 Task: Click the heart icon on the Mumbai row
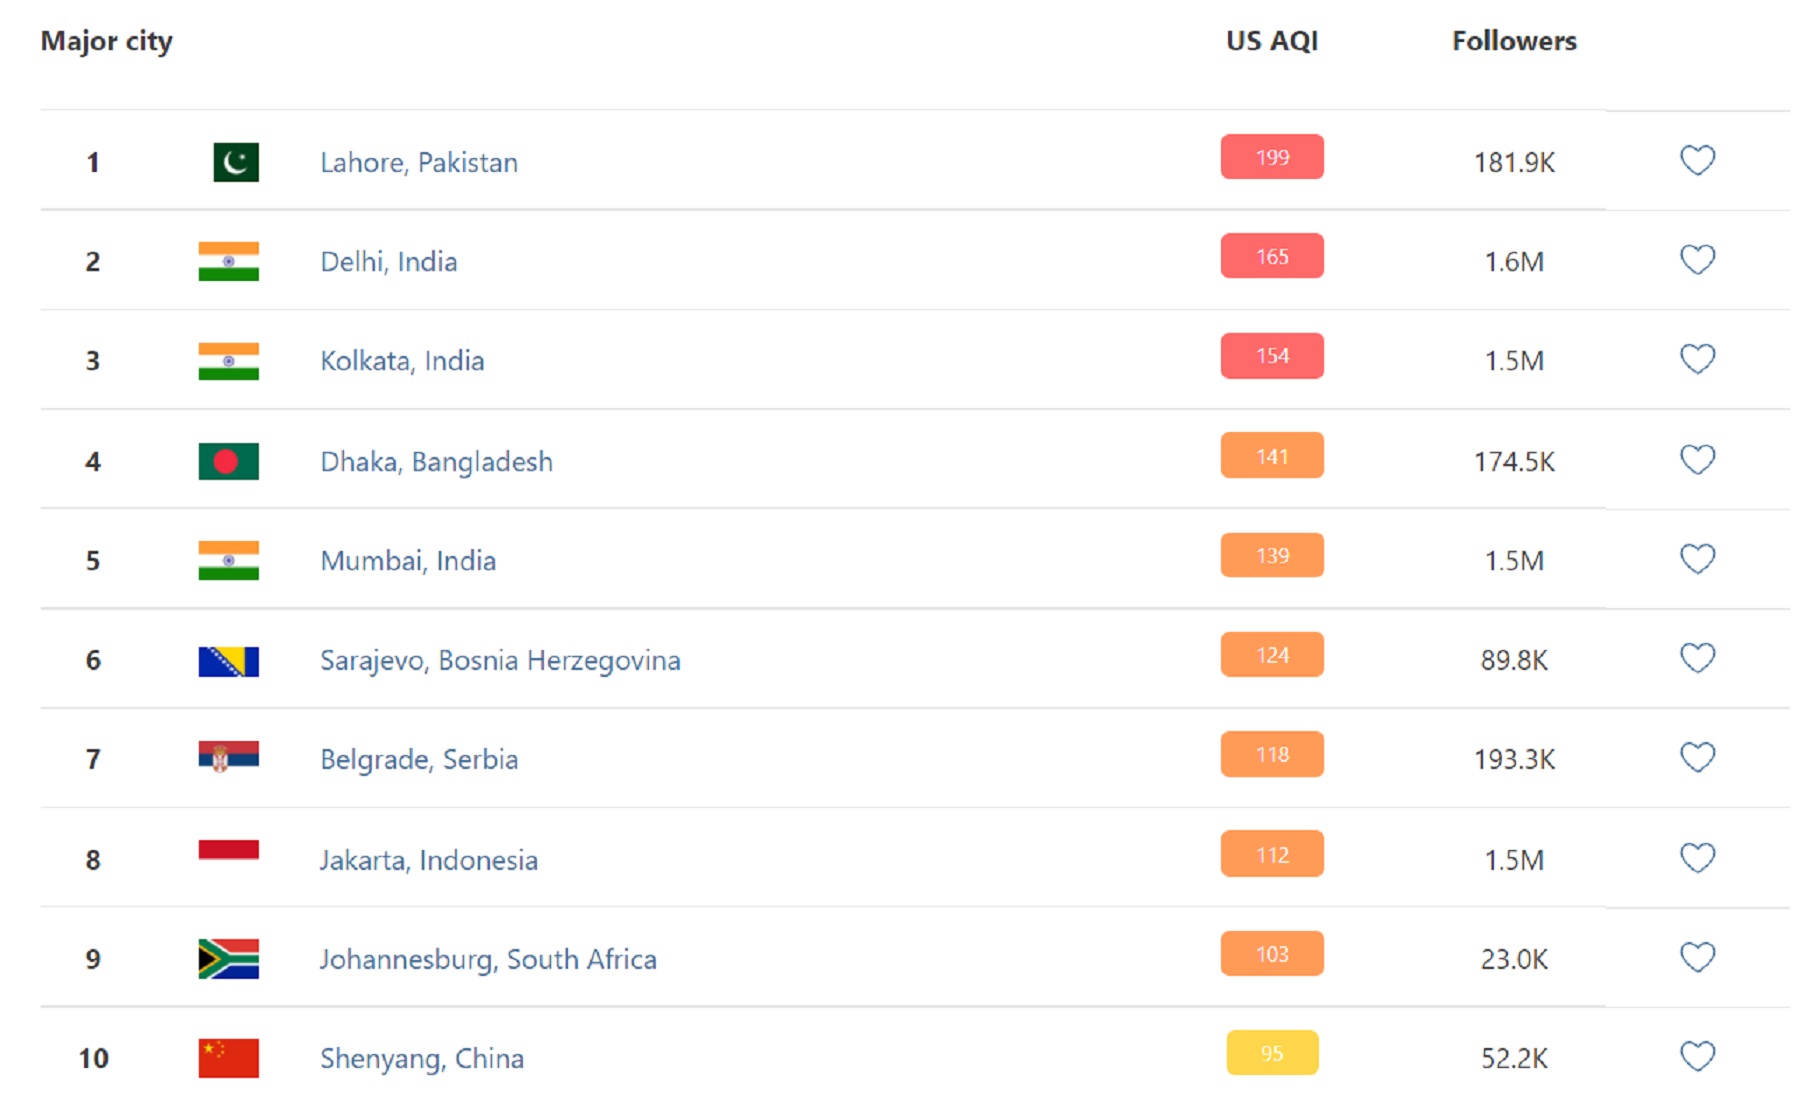(x=1697, y=558)
